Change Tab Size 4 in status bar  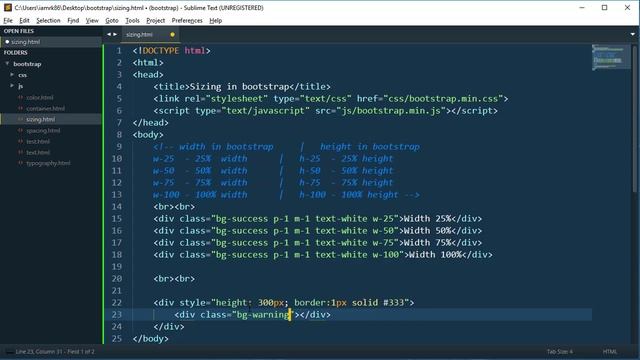[560, 352]
